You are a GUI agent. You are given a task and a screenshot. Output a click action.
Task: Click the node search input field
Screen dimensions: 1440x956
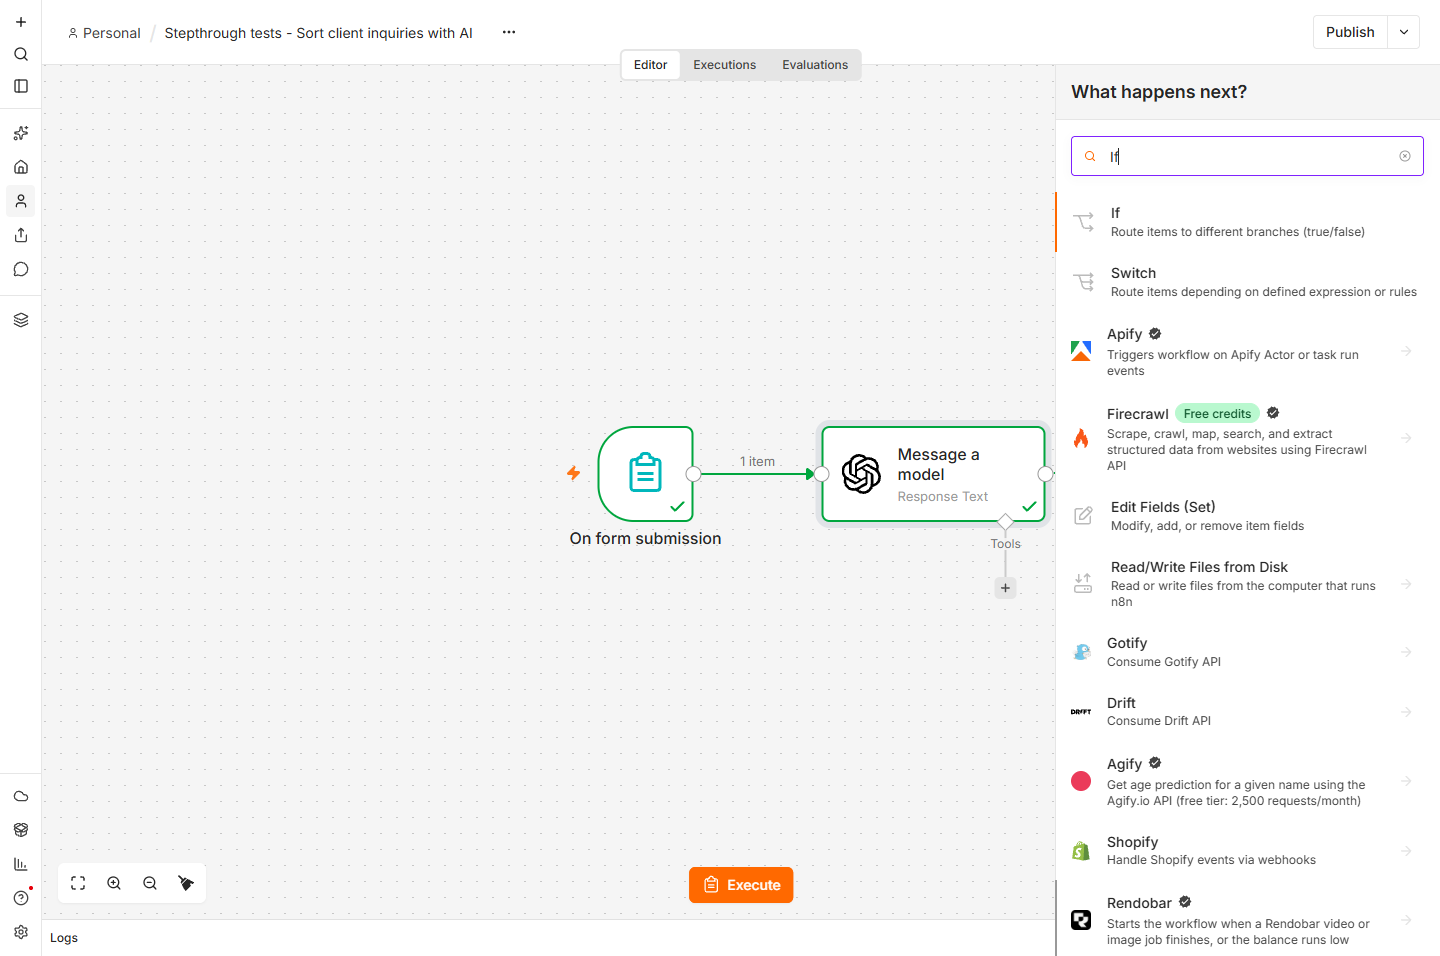tap(1247, 156)
